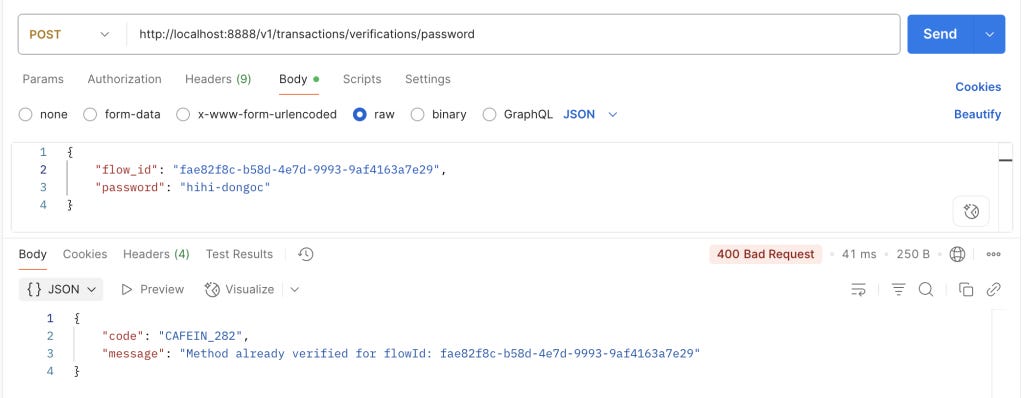The height and width of the screenshot is (398, 1024).
Task: Click into the request URL field
Action: [513, 34]
